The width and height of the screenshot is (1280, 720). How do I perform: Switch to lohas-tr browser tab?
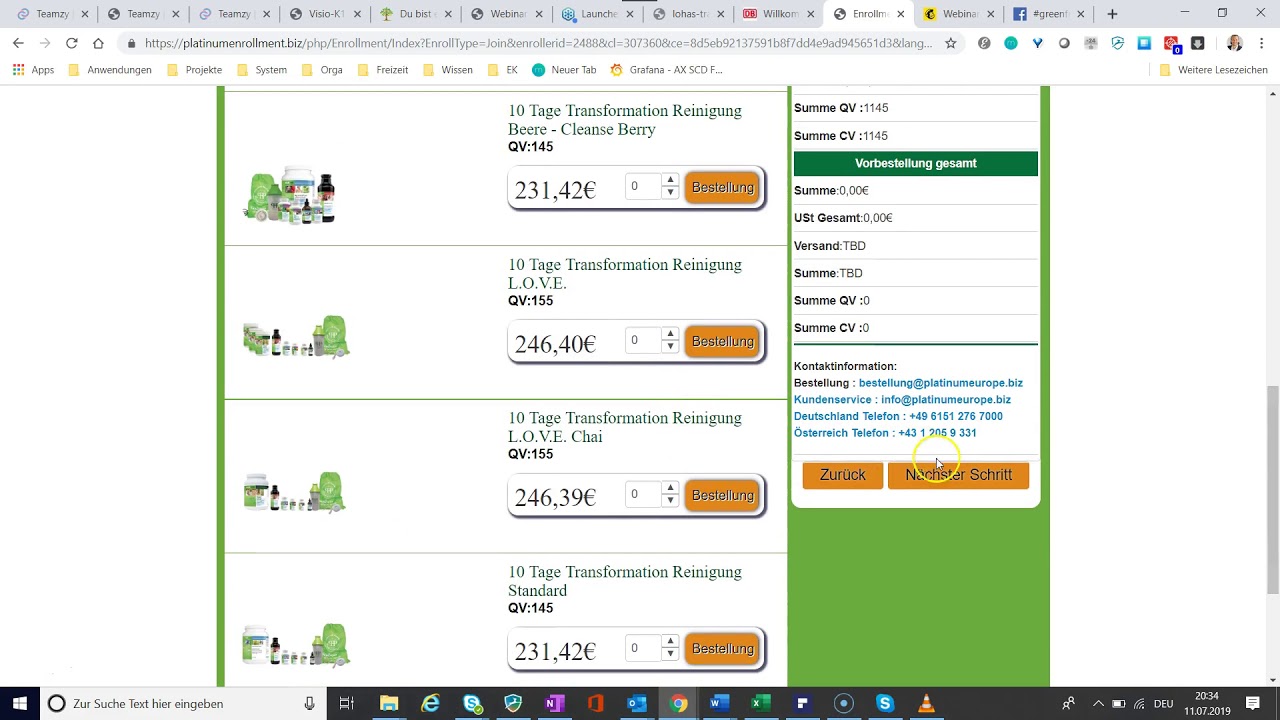click(x=690, y=14)
